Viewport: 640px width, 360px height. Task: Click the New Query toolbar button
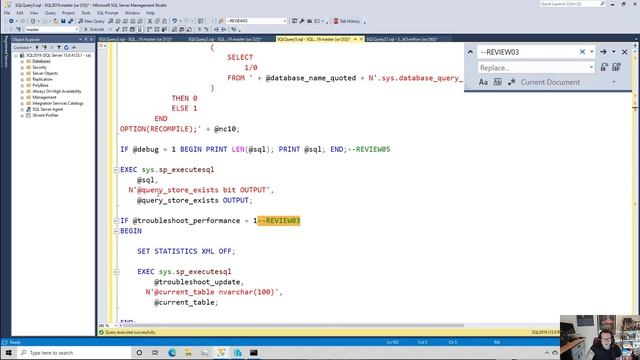pos(91,21)
